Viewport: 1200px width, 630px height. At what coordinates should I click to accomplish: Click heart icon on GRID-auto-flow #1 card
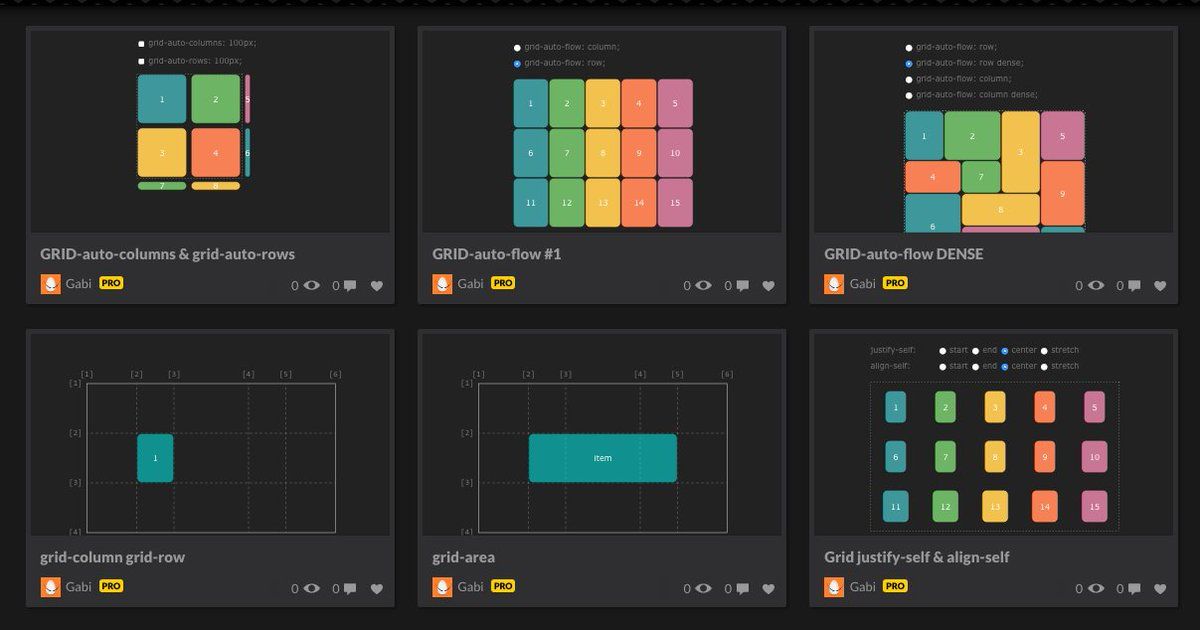pos(768,285)
